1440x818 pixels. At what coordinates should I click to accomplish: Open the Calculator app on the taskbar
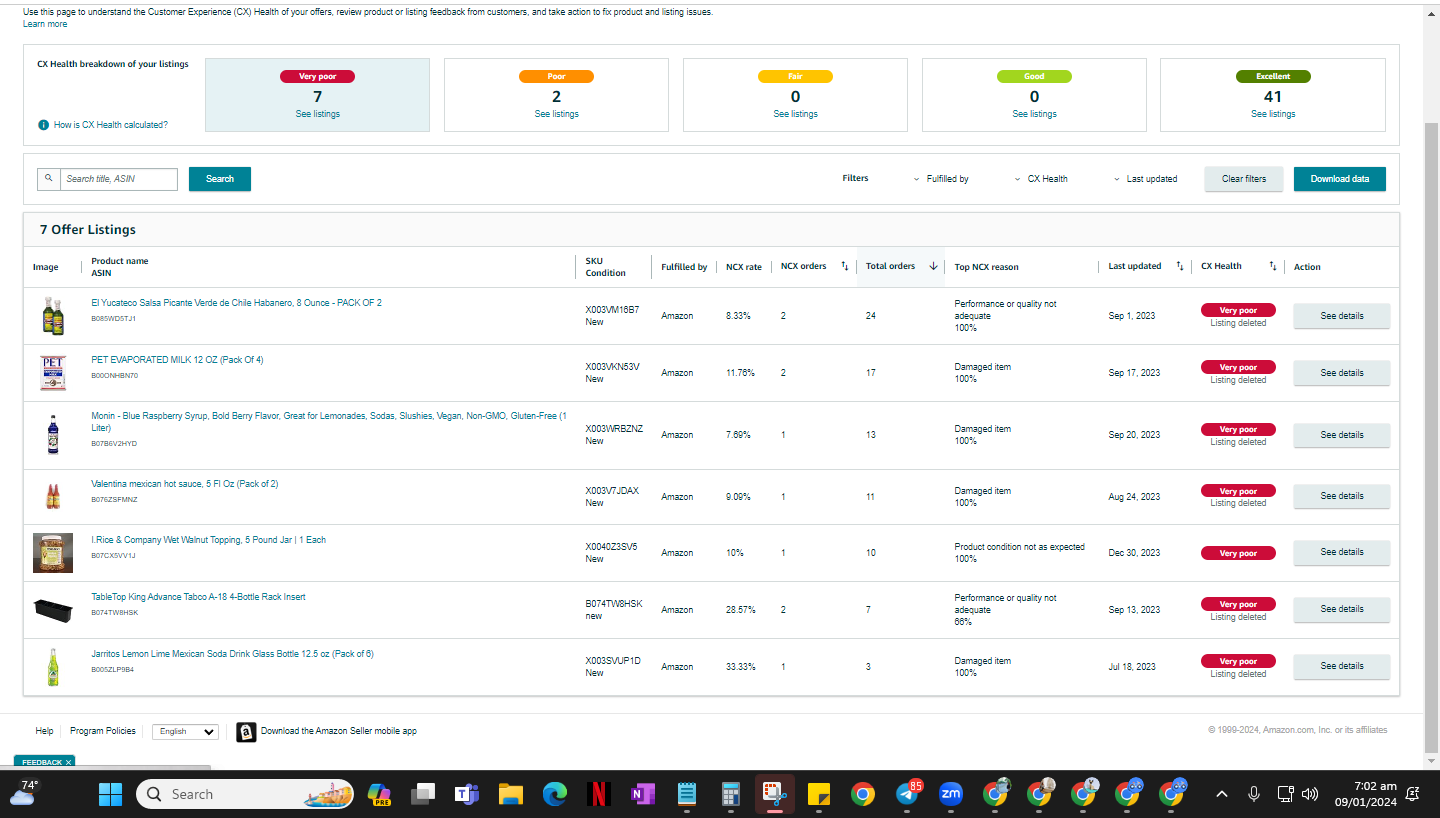coord(730,794)
